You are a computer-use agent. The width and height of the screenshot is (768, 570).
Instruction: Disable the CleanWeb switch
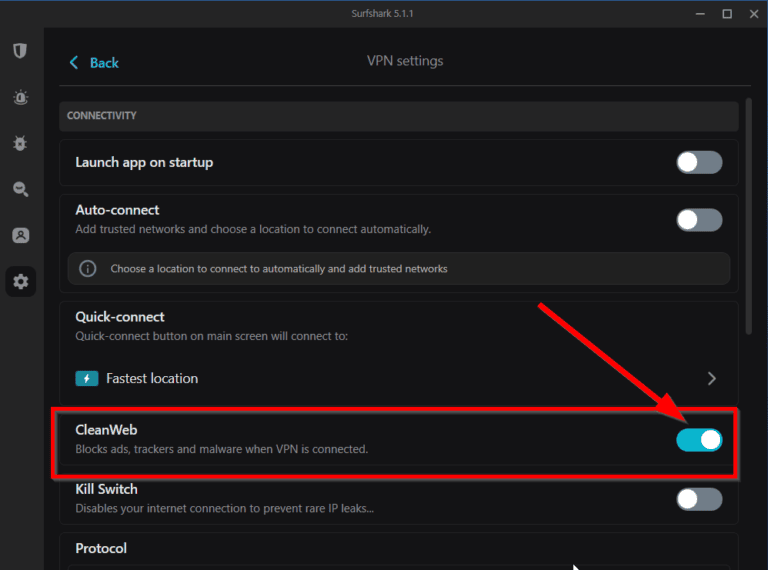pos(699,440)
